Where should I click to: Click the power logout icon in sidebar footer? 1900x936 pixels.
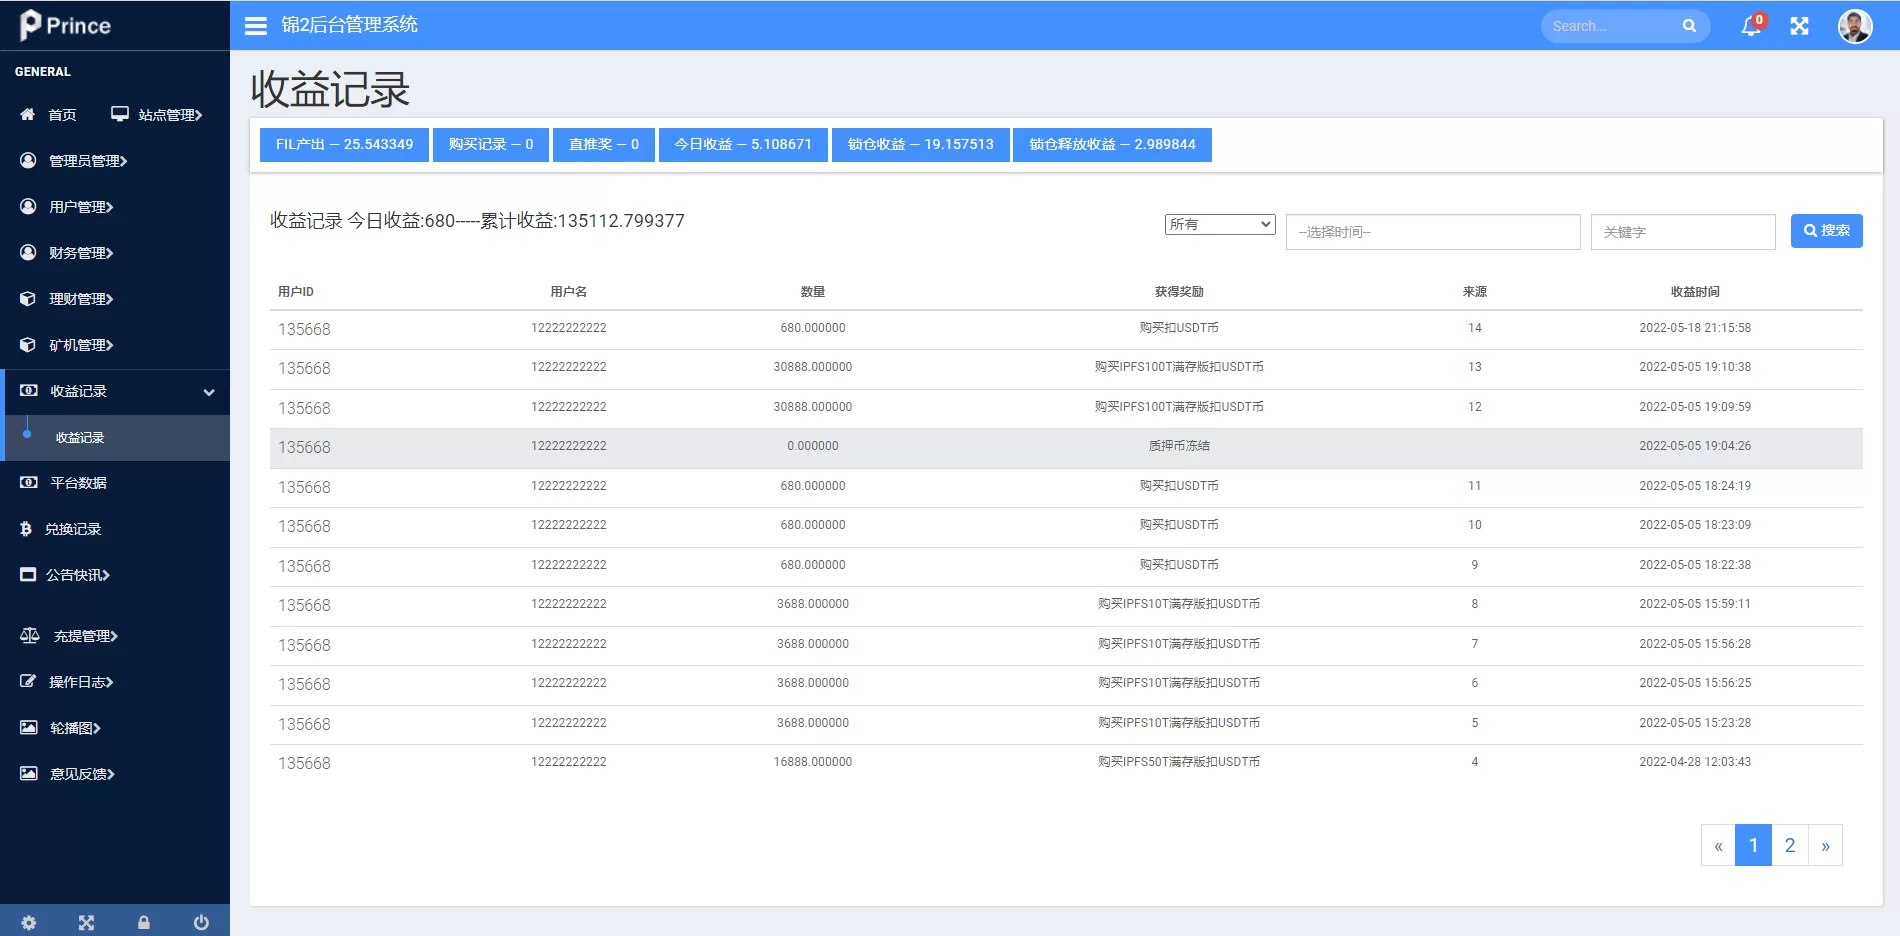(201, 922)
